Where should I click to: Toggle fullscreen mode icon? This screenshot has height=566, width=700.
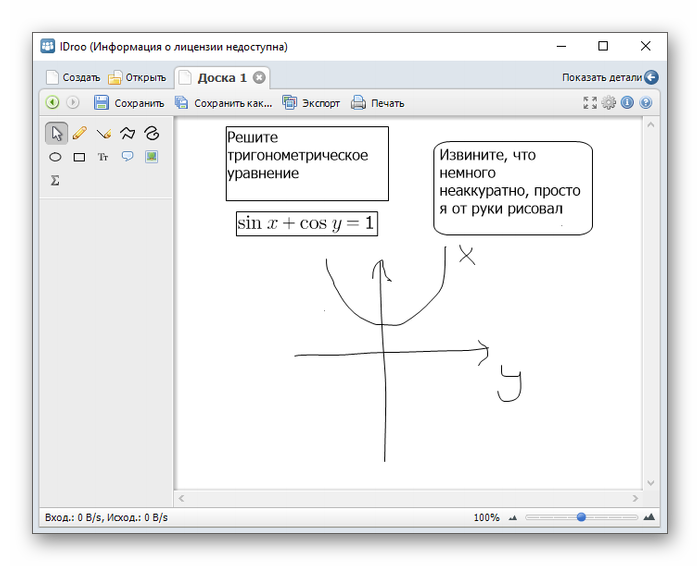coord(590,103)
